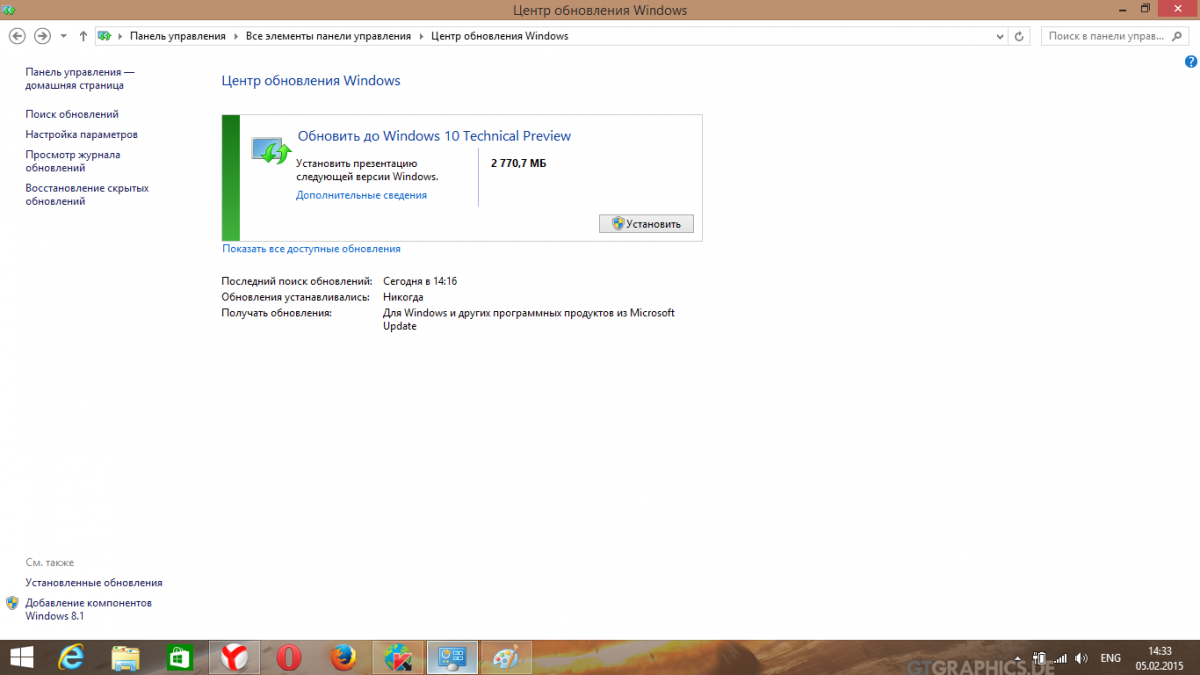The image size is (1200, 675).
Task: Open recent locations dropdown arrow
Action: pyautogui.click(x=63, y=36)
